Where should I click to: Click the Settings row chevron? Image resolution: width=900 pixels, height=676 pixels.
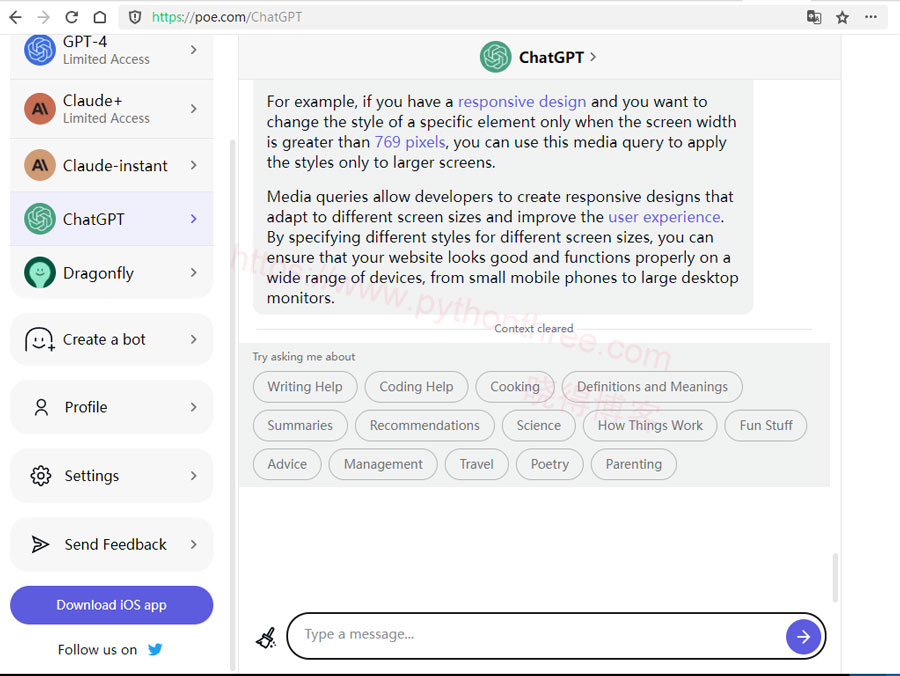(x=193, y=476)
